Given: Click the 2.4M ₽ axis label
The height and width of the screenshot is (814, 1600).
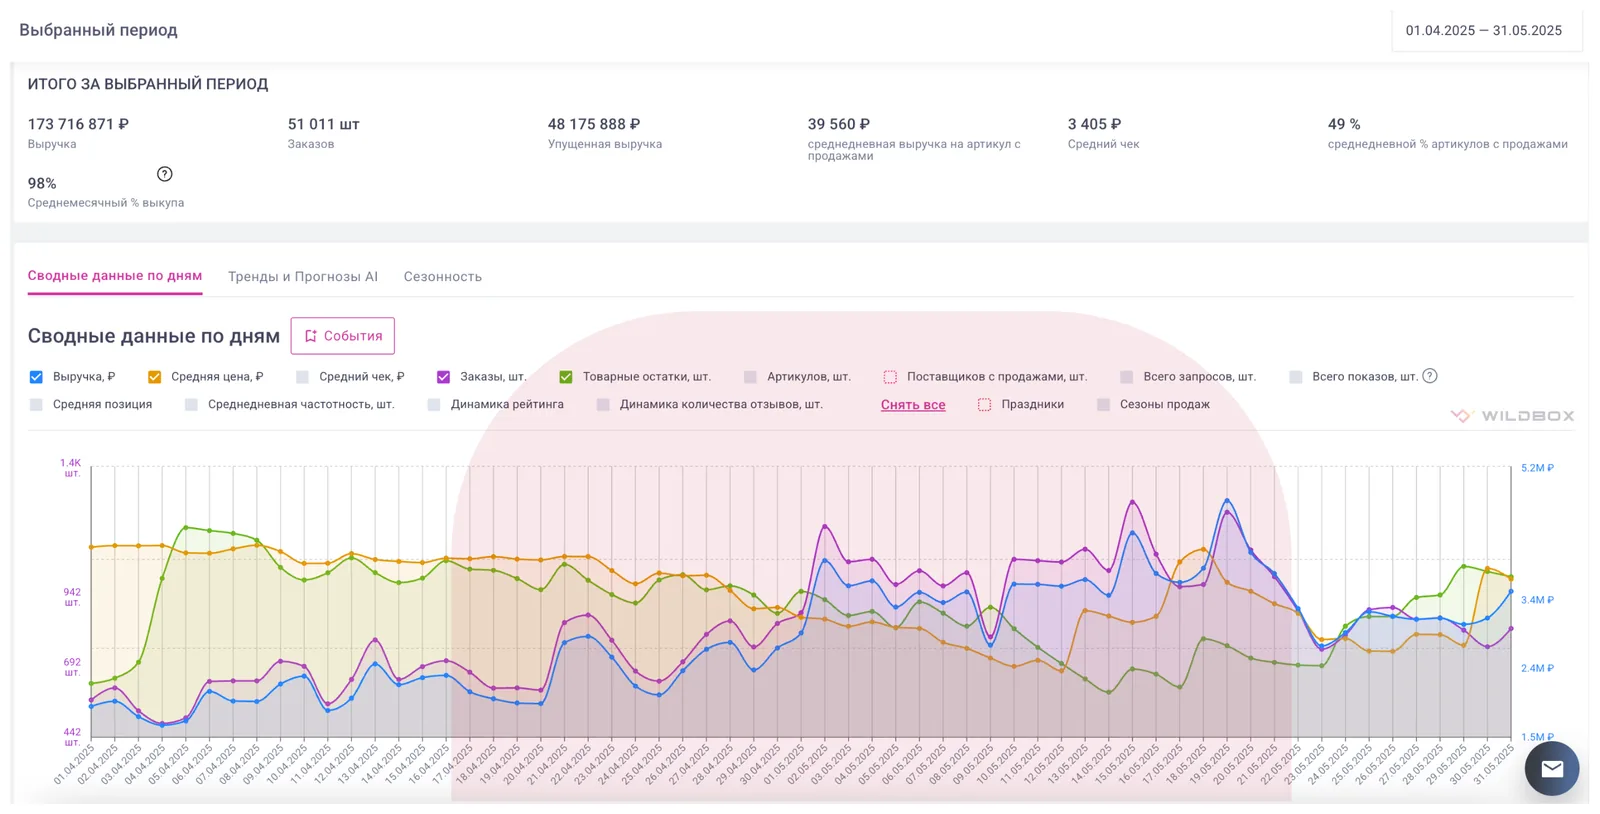Looking at the screenshot, I should [1537, 668].
